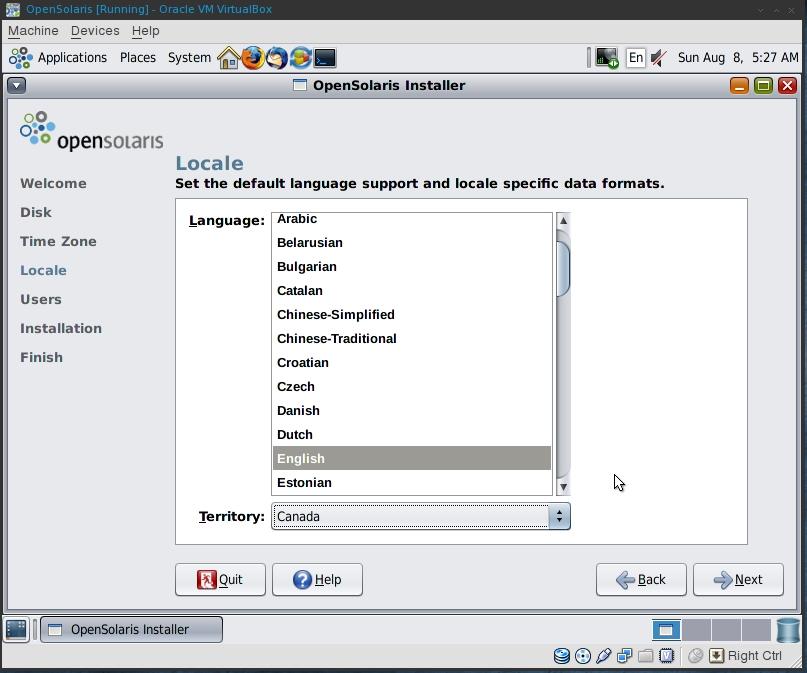Launch Firefox from the top panel
Image resolution: width=807 pixels, height=673 pixels.
click(252, 58)
